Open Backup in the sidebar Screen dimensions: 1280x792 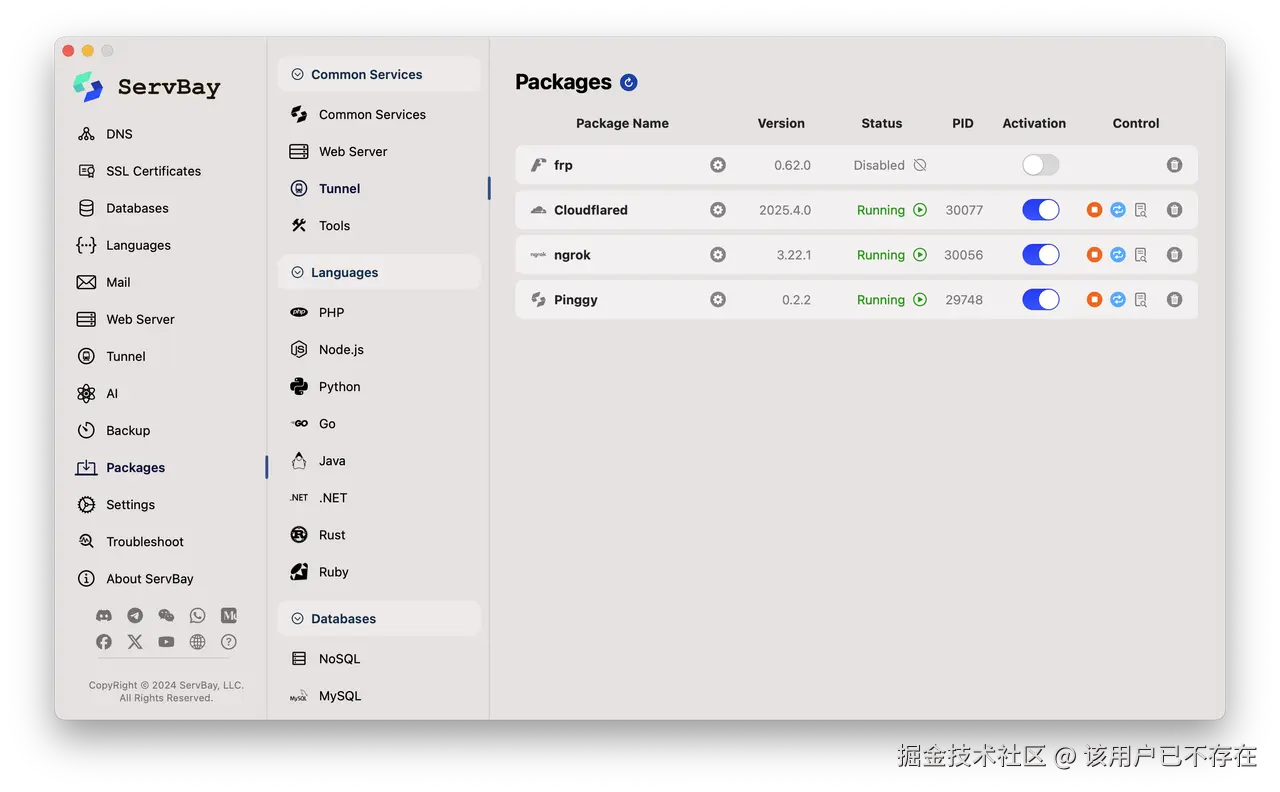point(114,430)
